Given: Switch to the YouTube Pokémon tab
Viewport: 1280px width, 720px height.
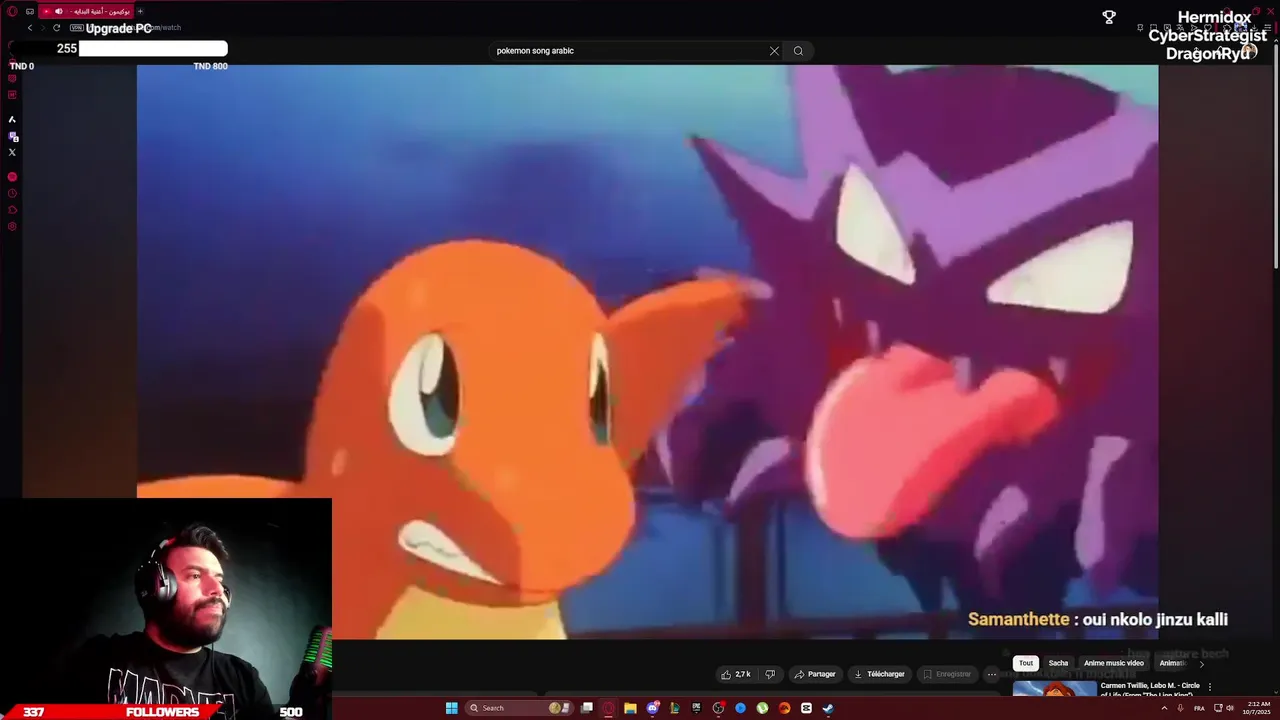Looking at the screenshot, I should click(x=87, y=11).
